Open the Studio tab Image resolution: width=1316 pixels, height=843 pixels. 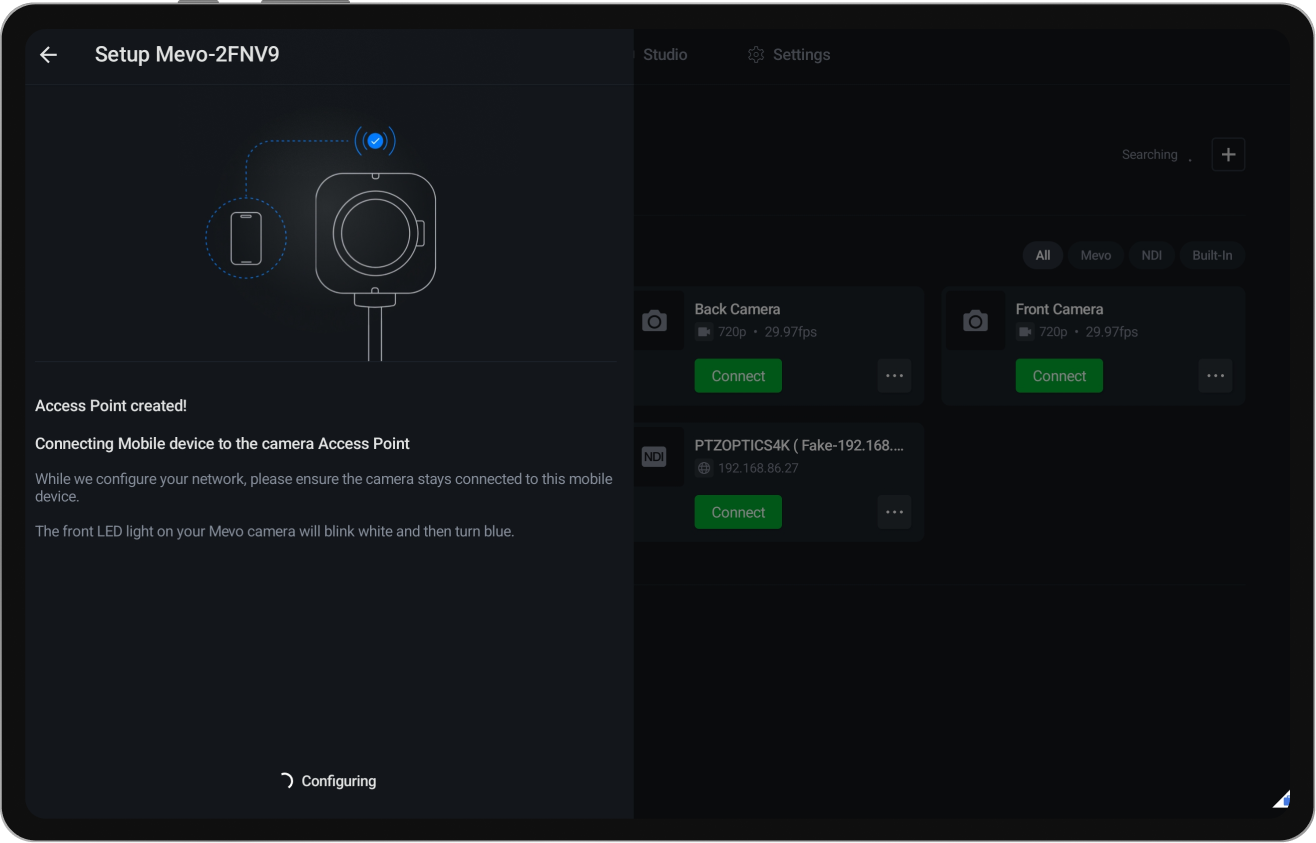click(664, 55)
